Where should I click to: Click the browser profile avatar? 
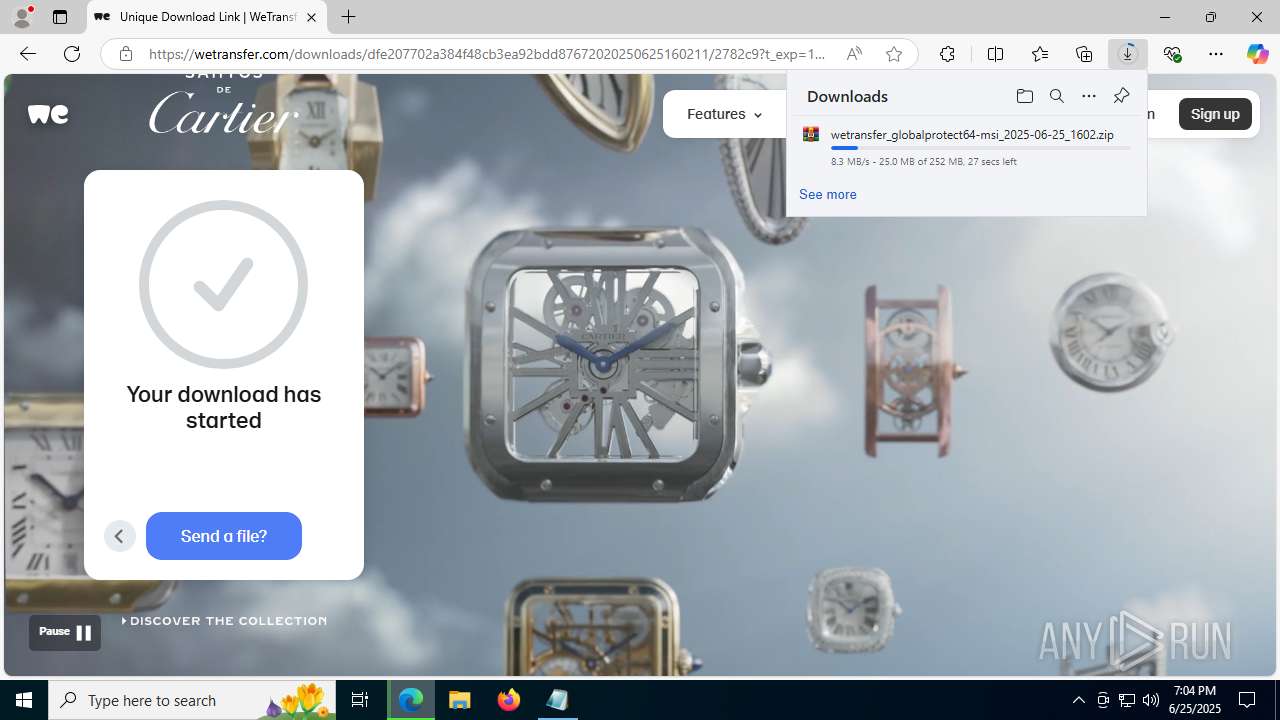tap(22, 17)
